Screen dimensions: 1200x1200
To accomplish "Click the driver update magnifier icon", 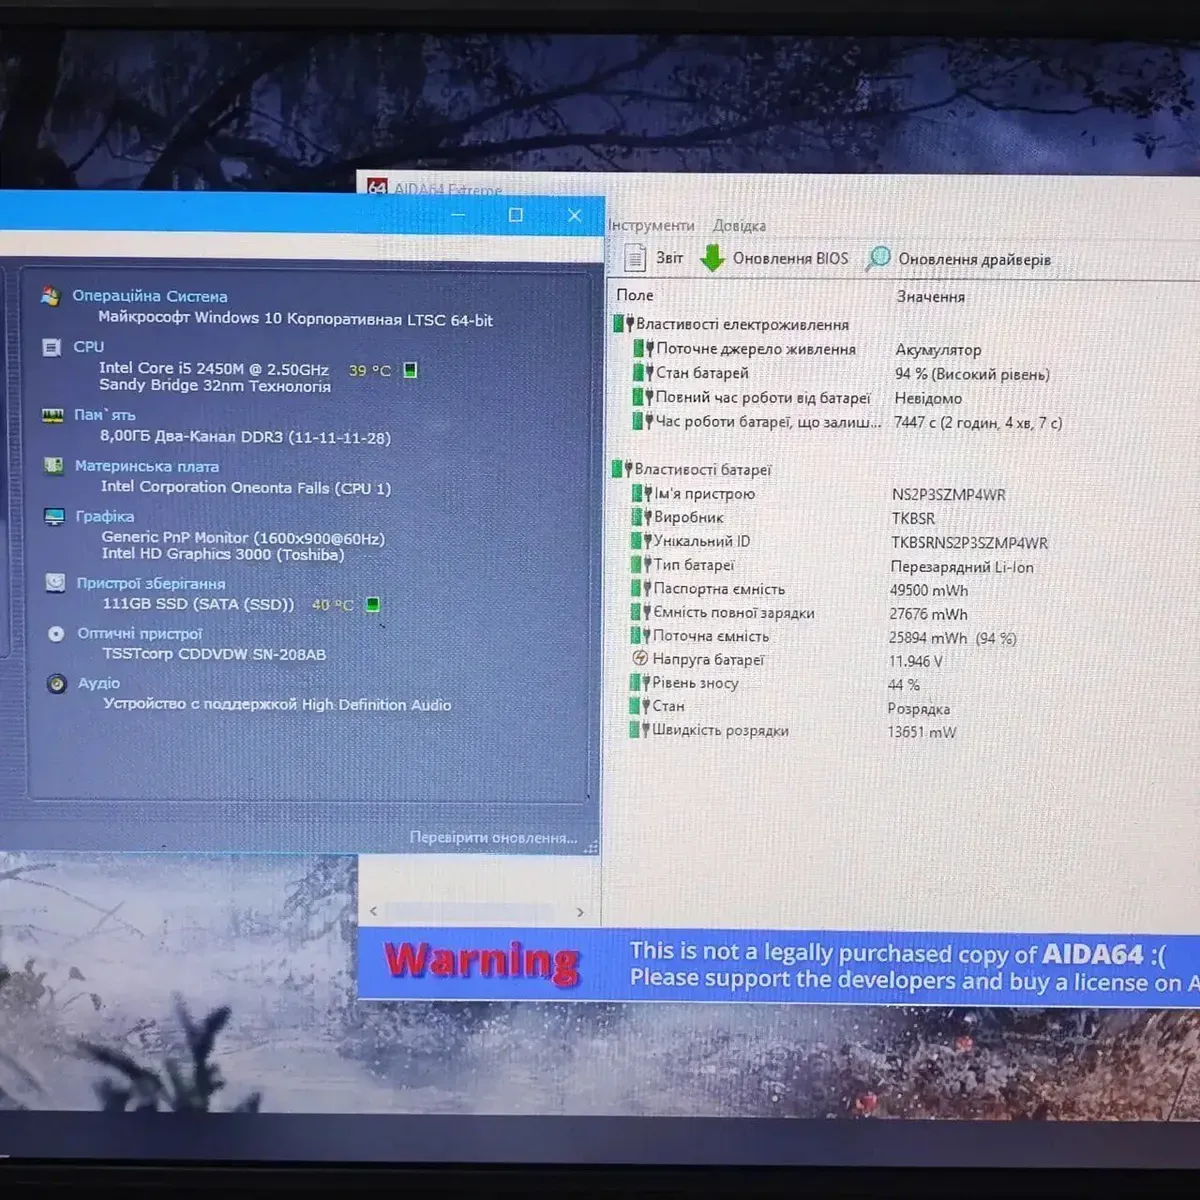I will tap(878, 258).
